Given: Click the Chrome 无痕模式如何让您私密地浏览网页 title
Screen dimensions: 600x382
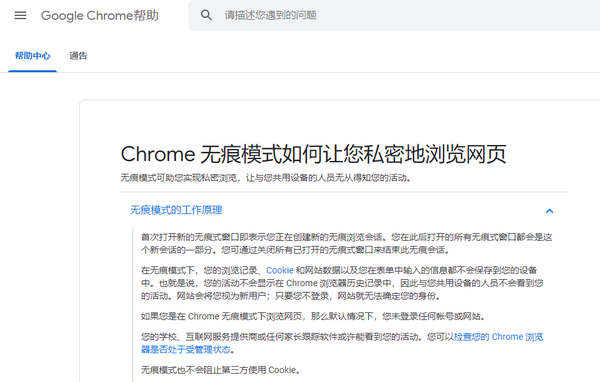Looking at the screenshot, I should (x=313, y=154).
